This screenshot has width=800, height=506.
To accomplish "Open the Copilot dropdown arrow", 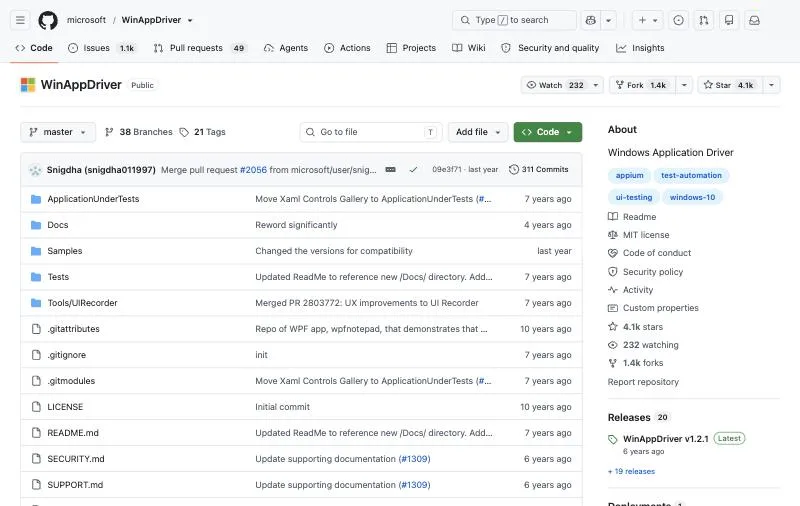I will [609, 20].
